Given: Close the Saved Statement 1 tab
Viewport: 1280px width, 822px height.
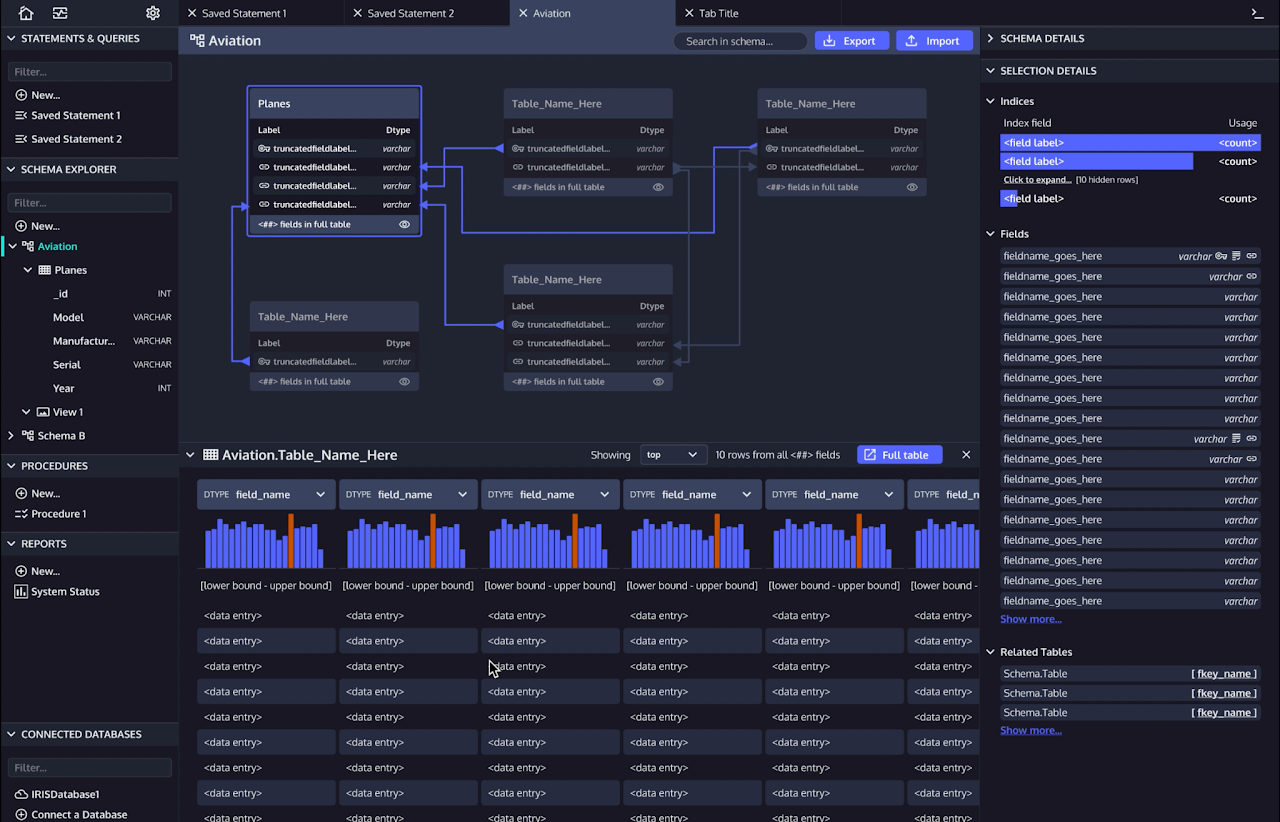Looking at the screenshot, I should [192, 14].
